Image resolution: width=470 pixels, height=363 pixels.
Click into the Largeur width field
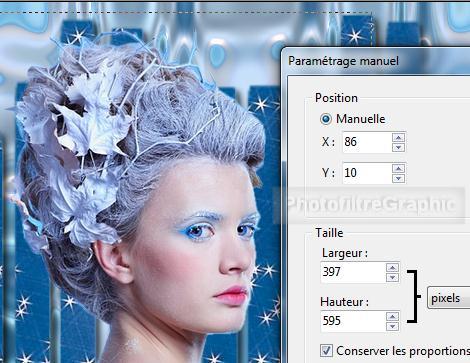[x=353, y=272]
